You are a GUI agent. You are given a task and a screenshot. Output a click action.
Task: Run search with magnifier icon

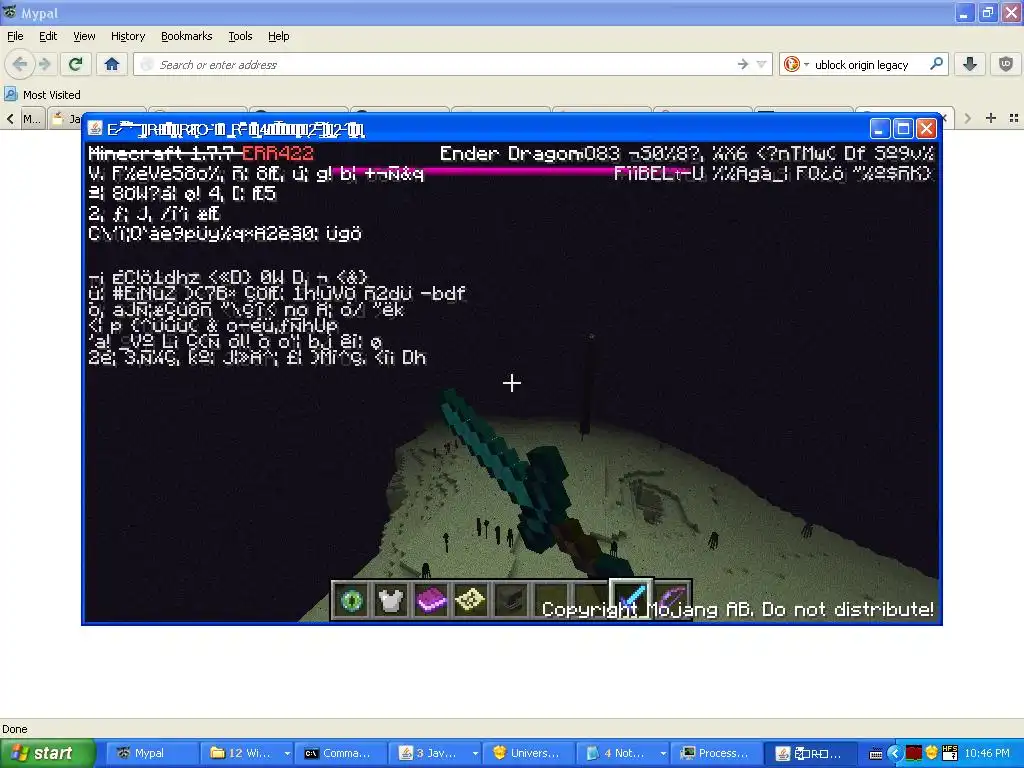tap(936, 63)
